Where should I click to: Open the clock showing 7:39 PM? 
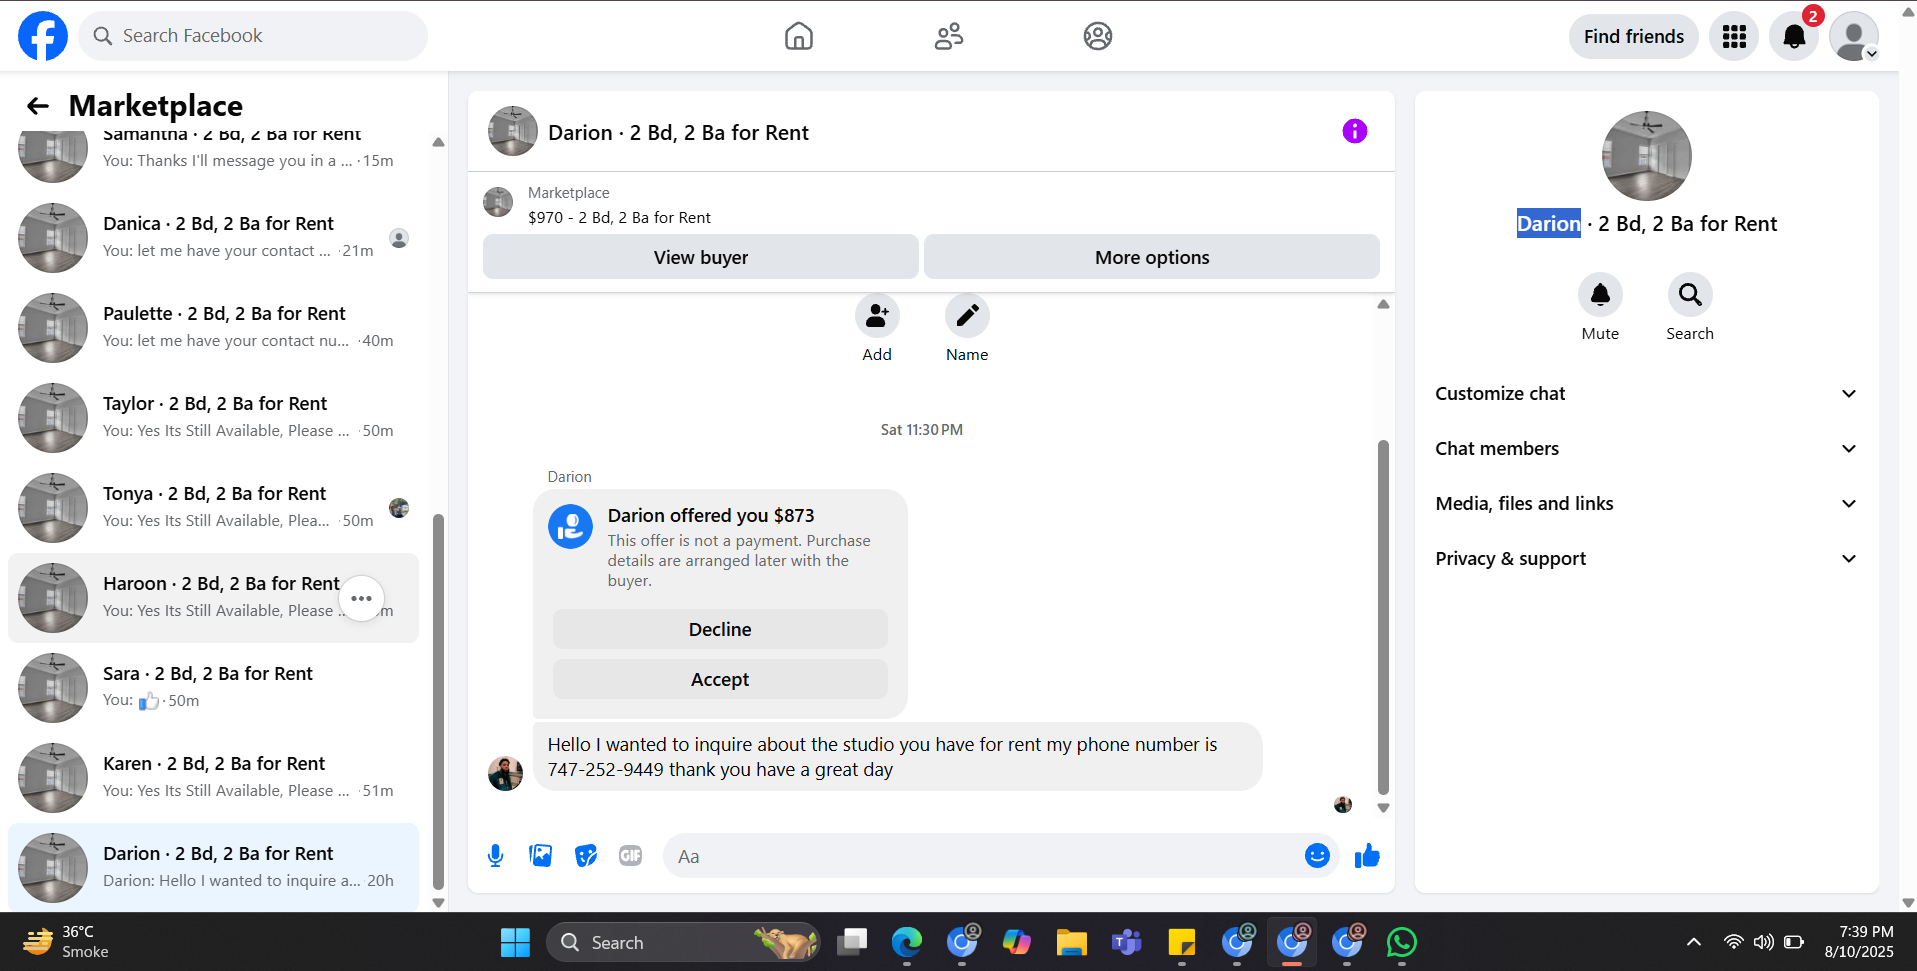pos(1859,942)
